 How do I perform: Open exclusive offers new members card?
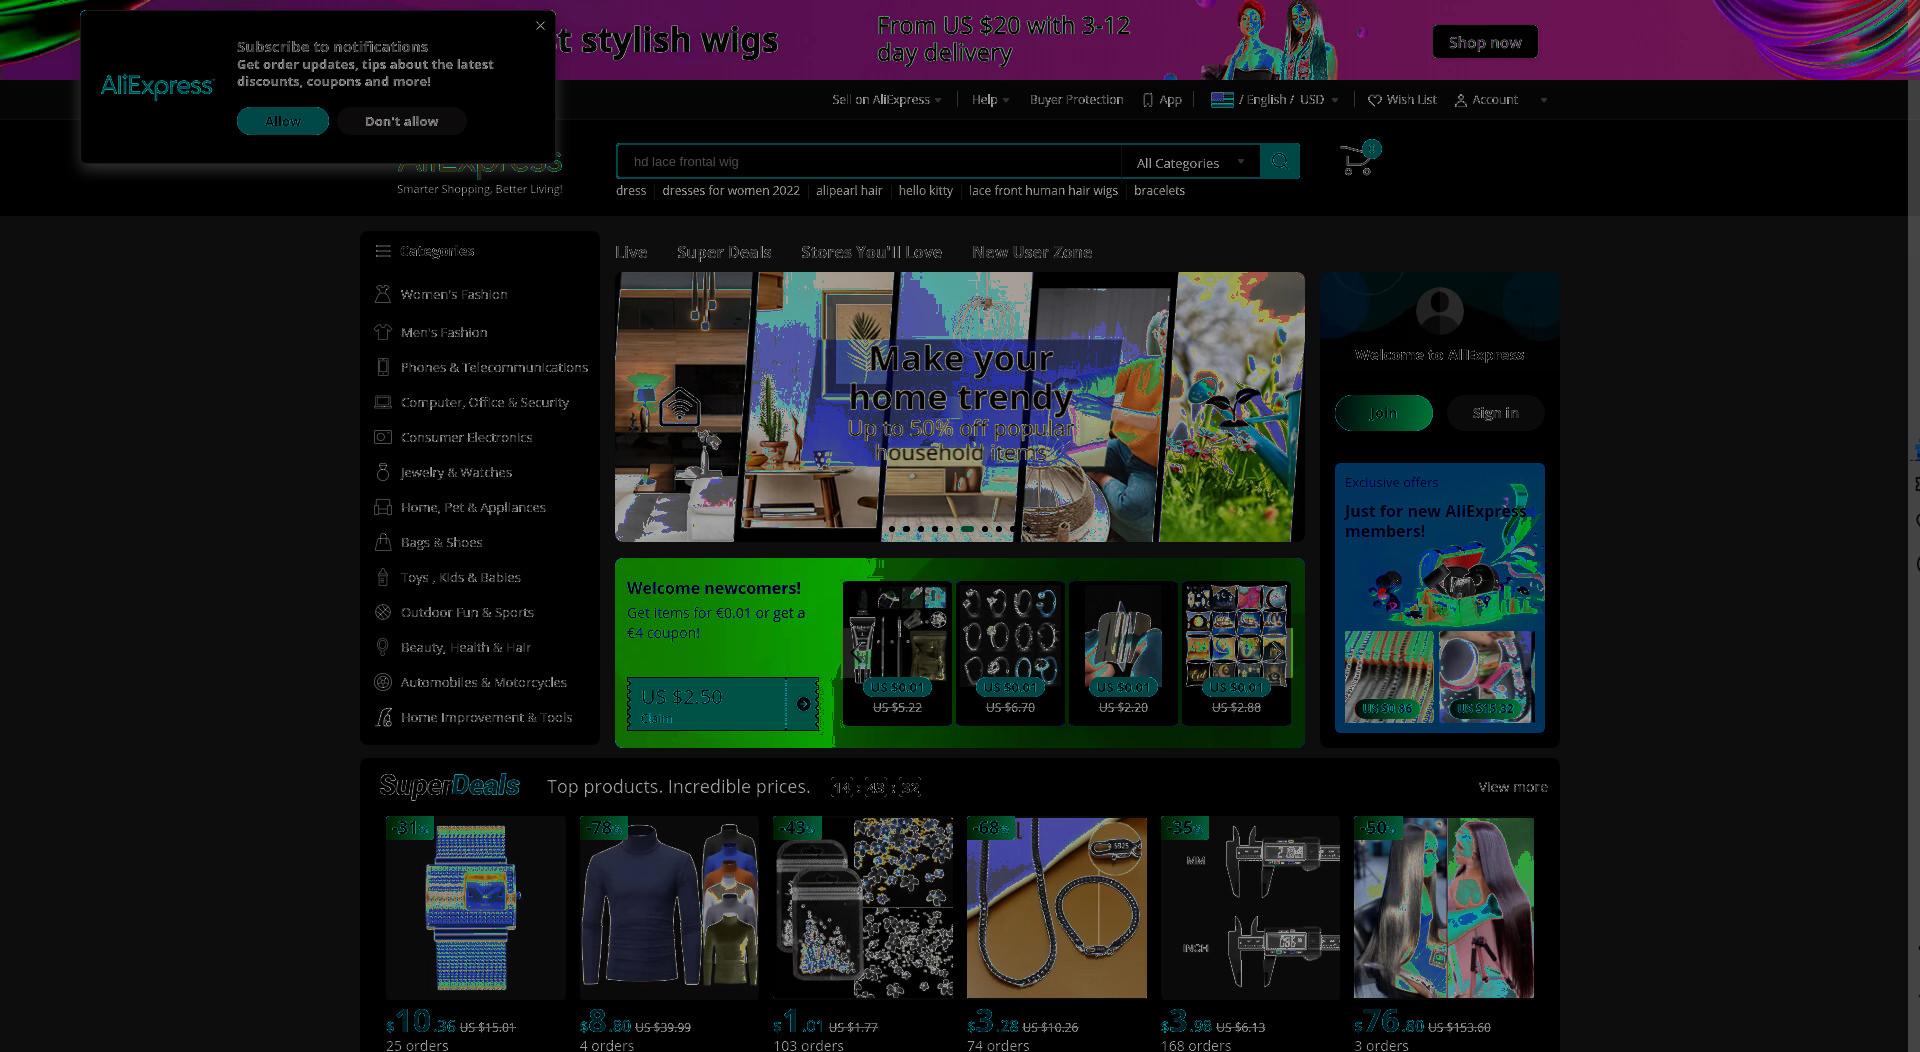1440,598
